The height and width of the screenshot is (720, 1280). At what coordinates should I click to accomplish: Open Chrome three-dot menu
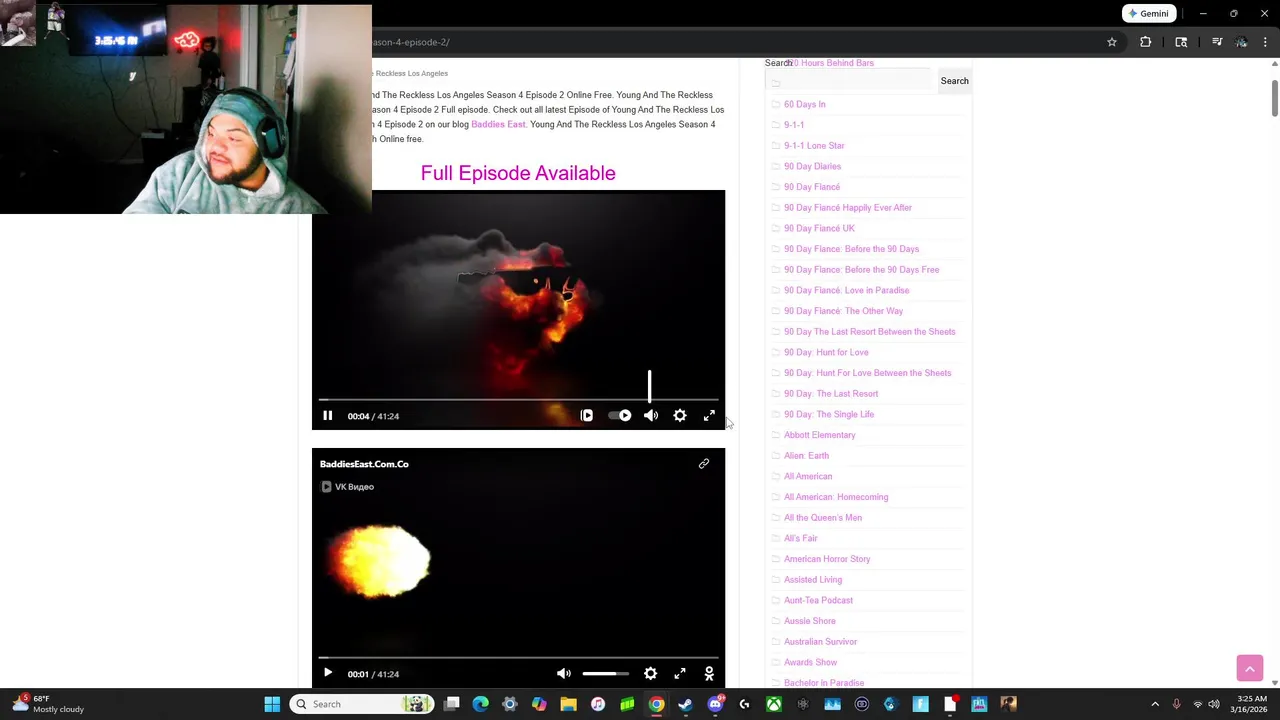[x=1267, y=42]
